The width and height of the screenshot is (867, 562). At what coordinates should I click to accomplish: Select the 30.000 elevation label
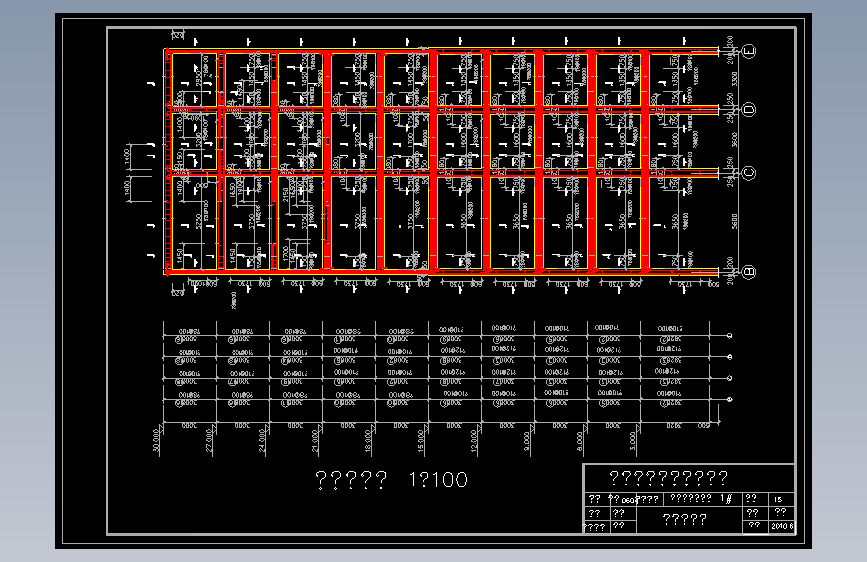click(156, 441)
